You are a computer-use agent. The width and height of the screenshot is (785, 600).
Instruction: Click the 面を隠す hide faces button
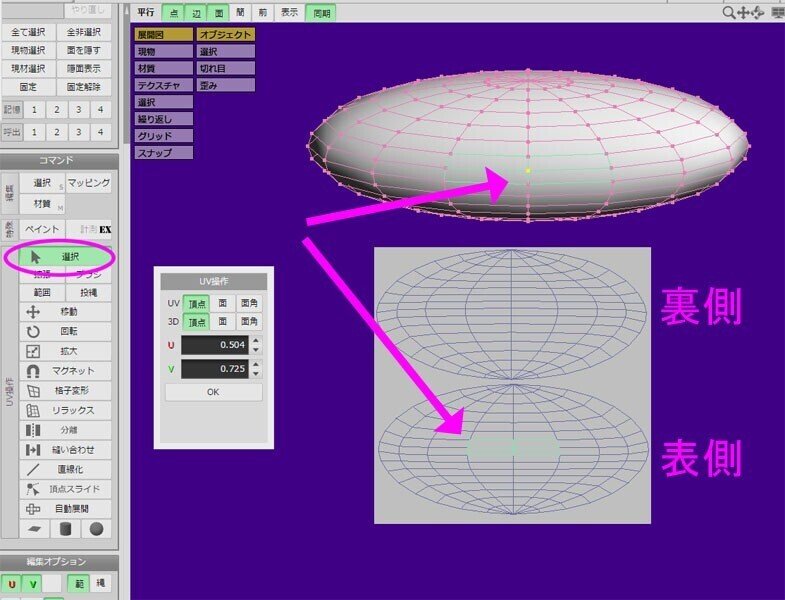(x=84, y=51)
